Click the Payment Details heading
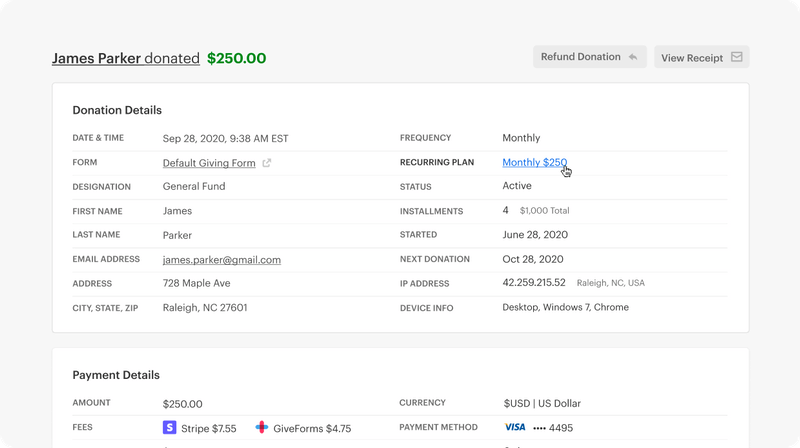800x448 pixels. click(115, 375)
